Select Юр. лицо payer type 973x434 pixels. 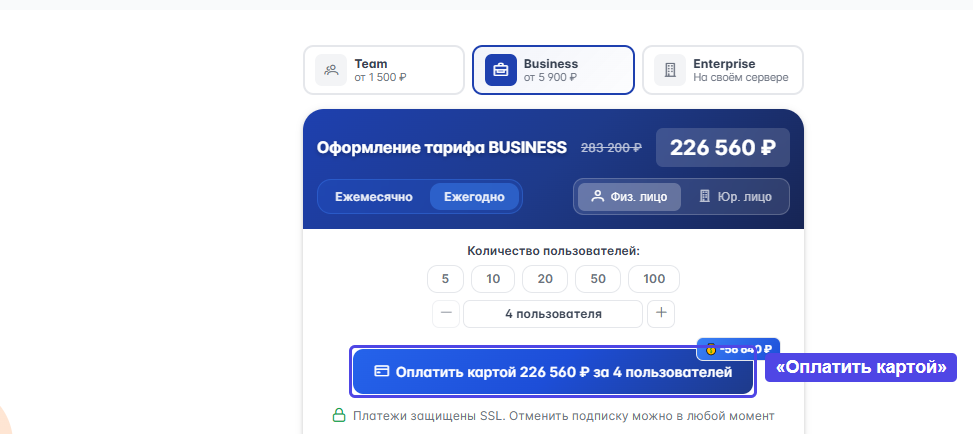pos(736,197)
